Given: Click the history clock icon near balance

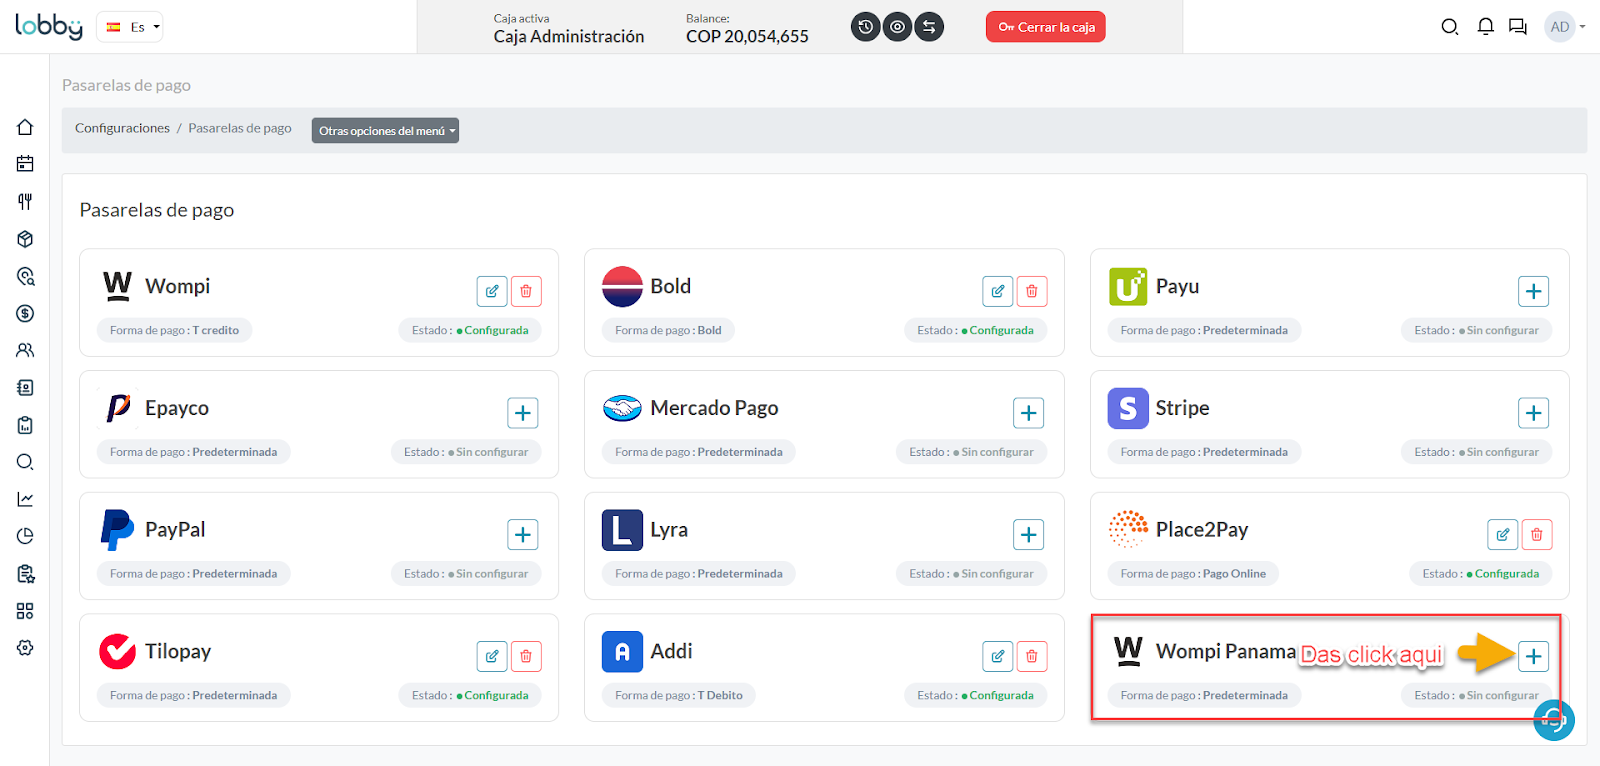Looking at the screenshot, I should pyautogui.click(x=866, y=27).
